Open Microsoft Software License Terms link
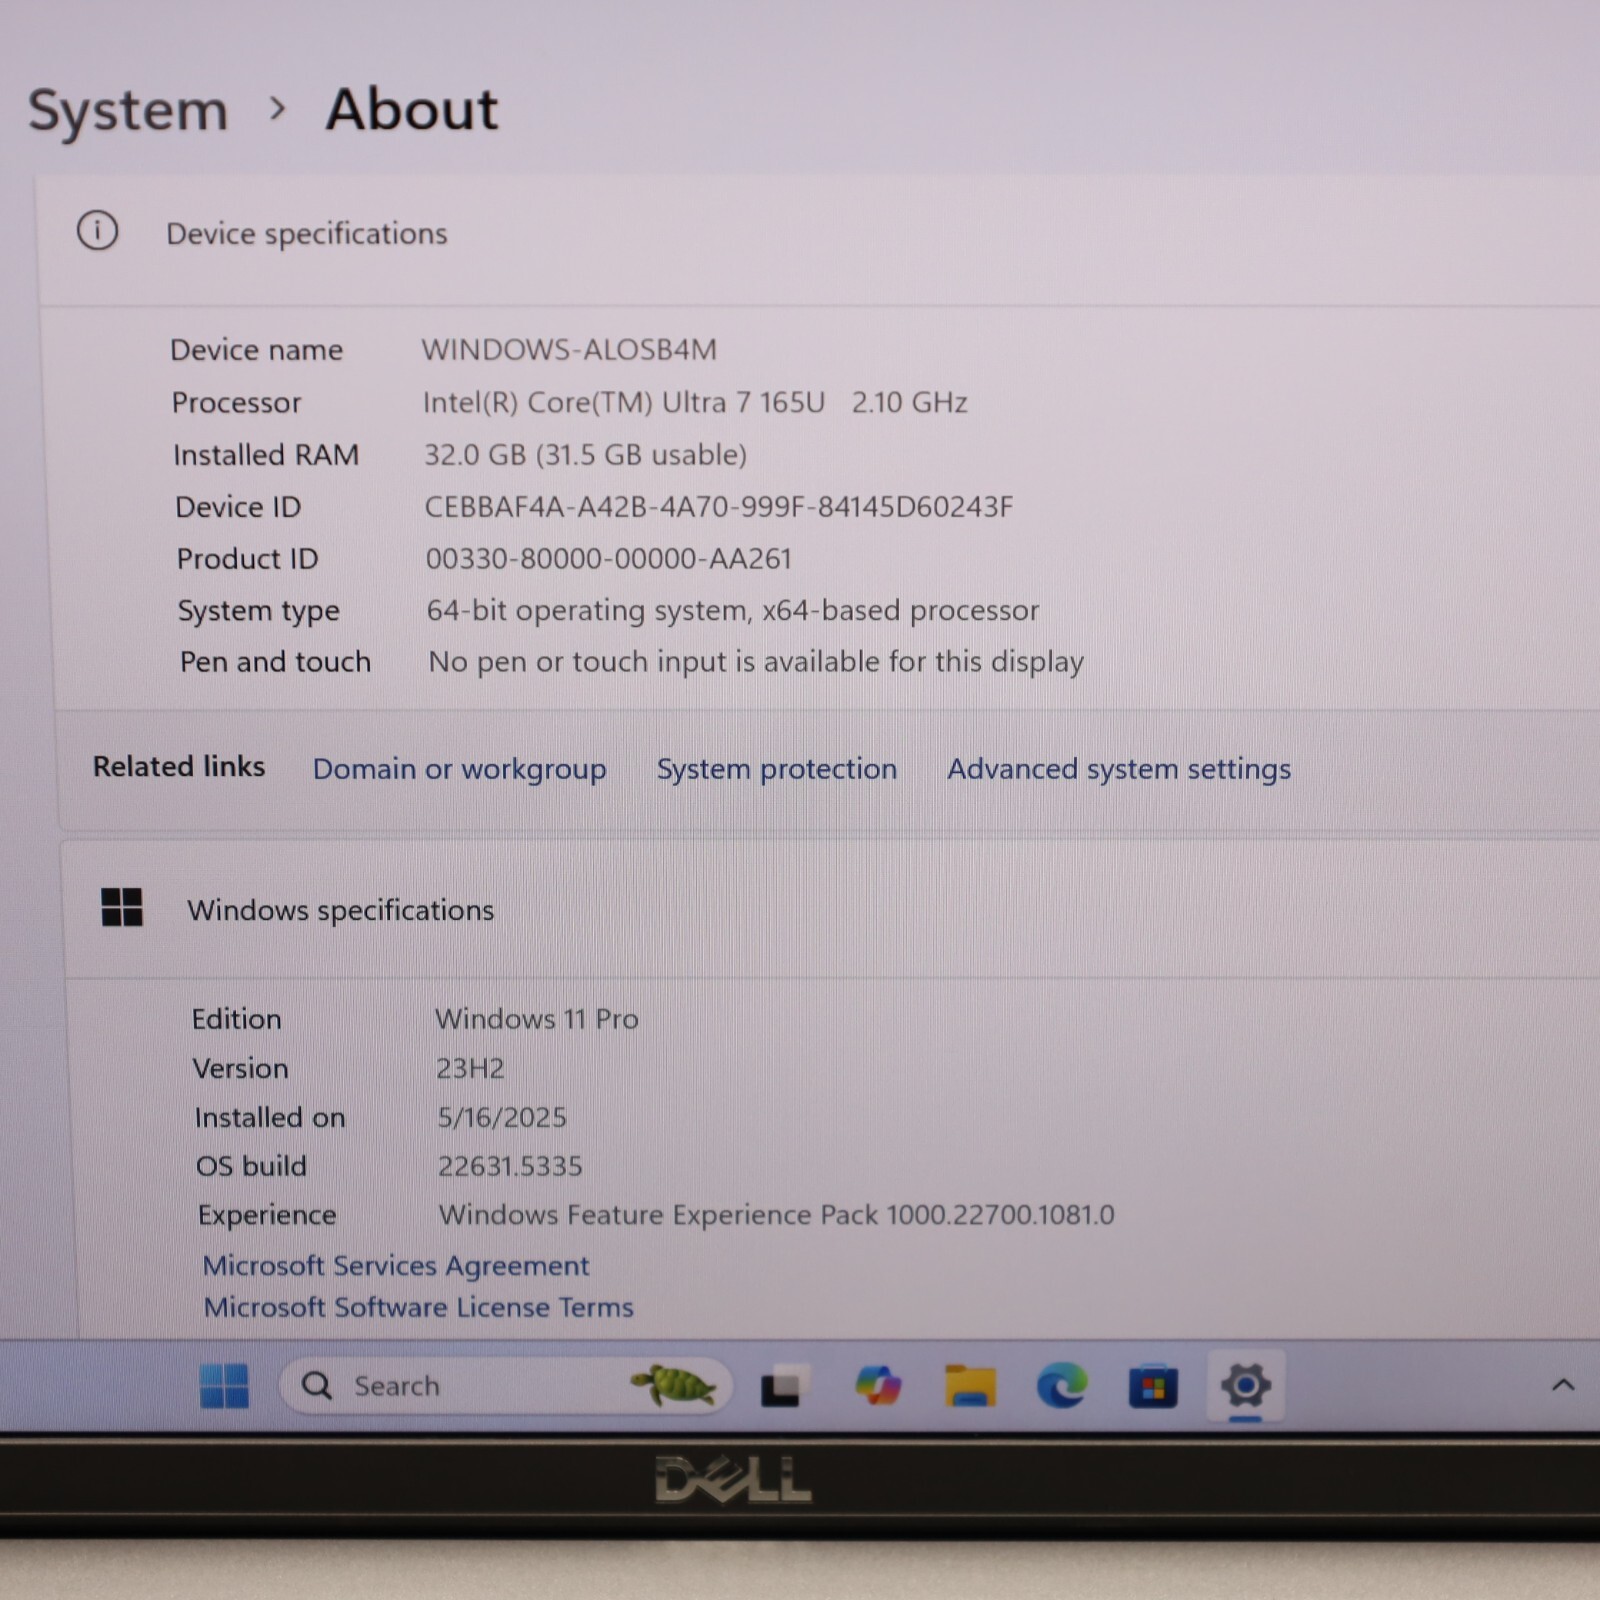 [418, 1307]
